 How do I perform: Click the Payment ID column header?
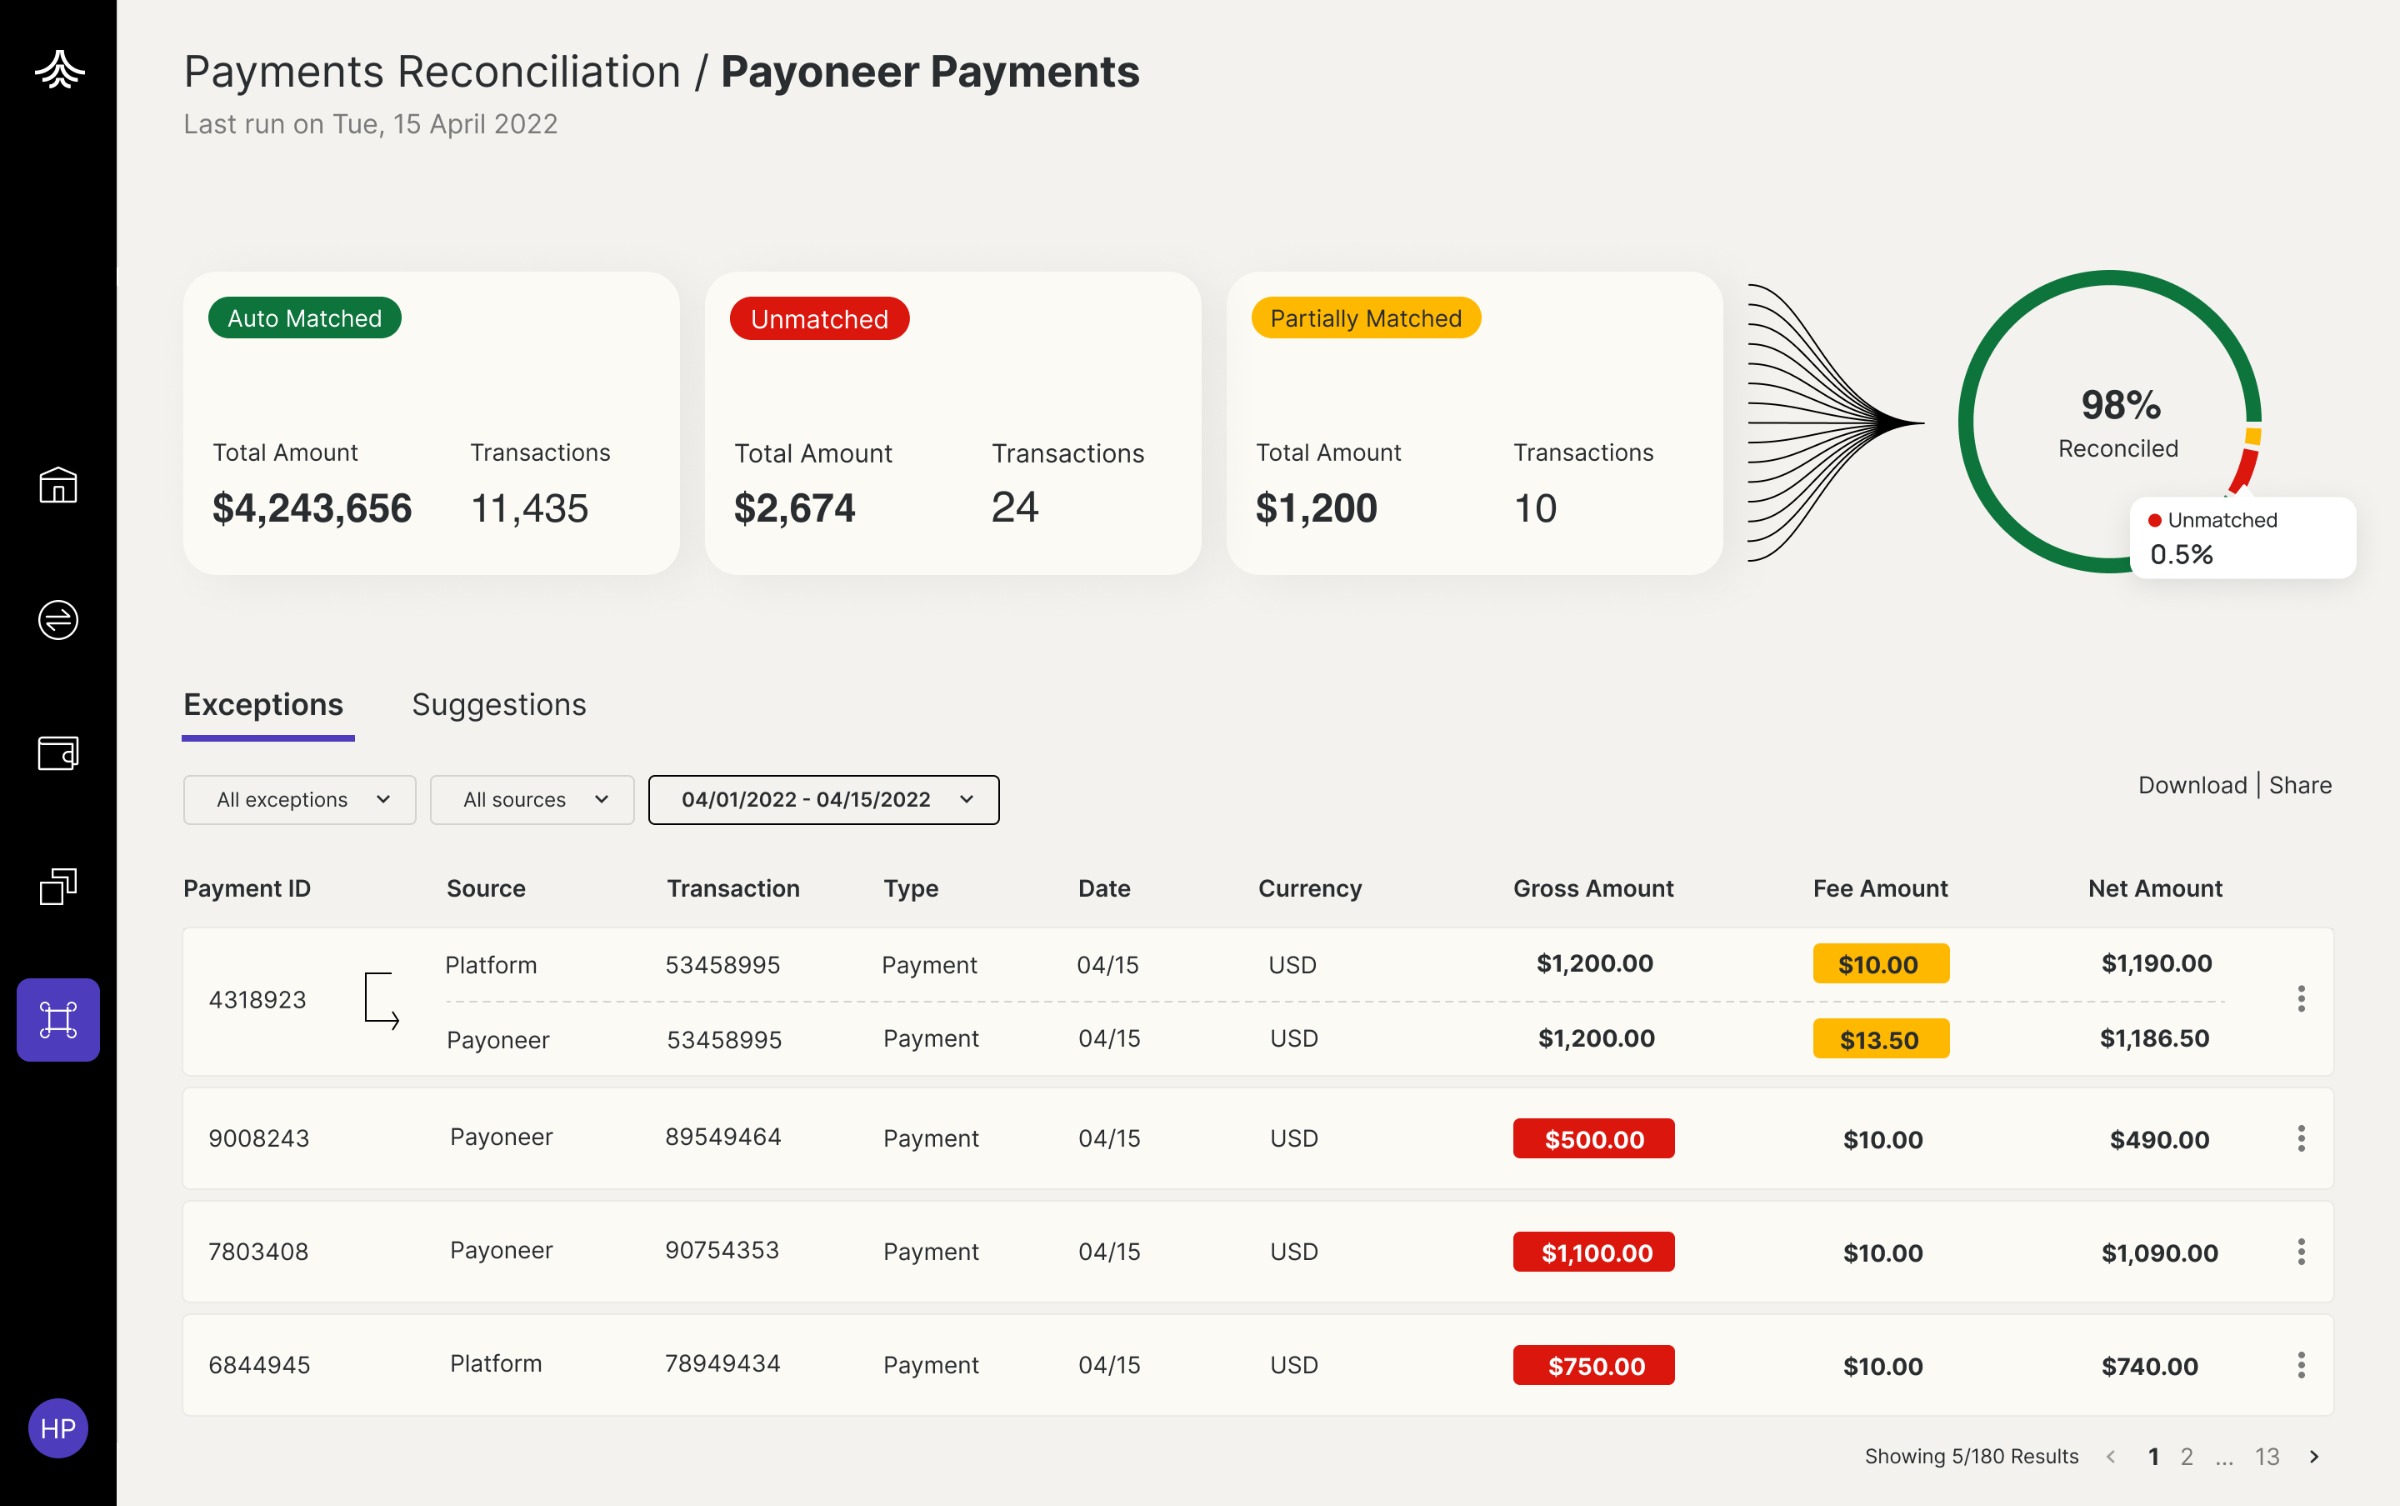pos(247,888)
